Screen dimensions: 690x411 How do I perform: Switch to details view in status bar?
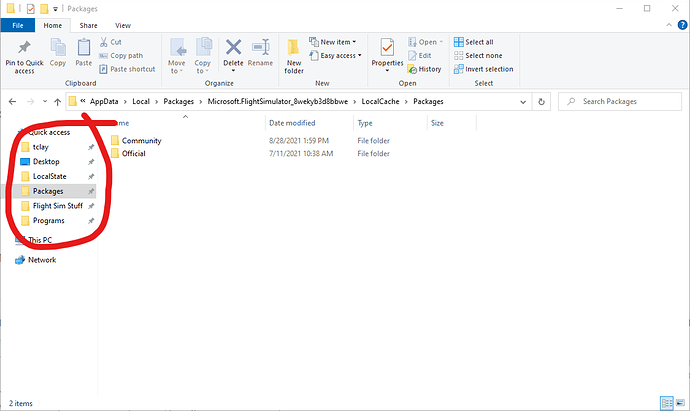click(667, 403)
